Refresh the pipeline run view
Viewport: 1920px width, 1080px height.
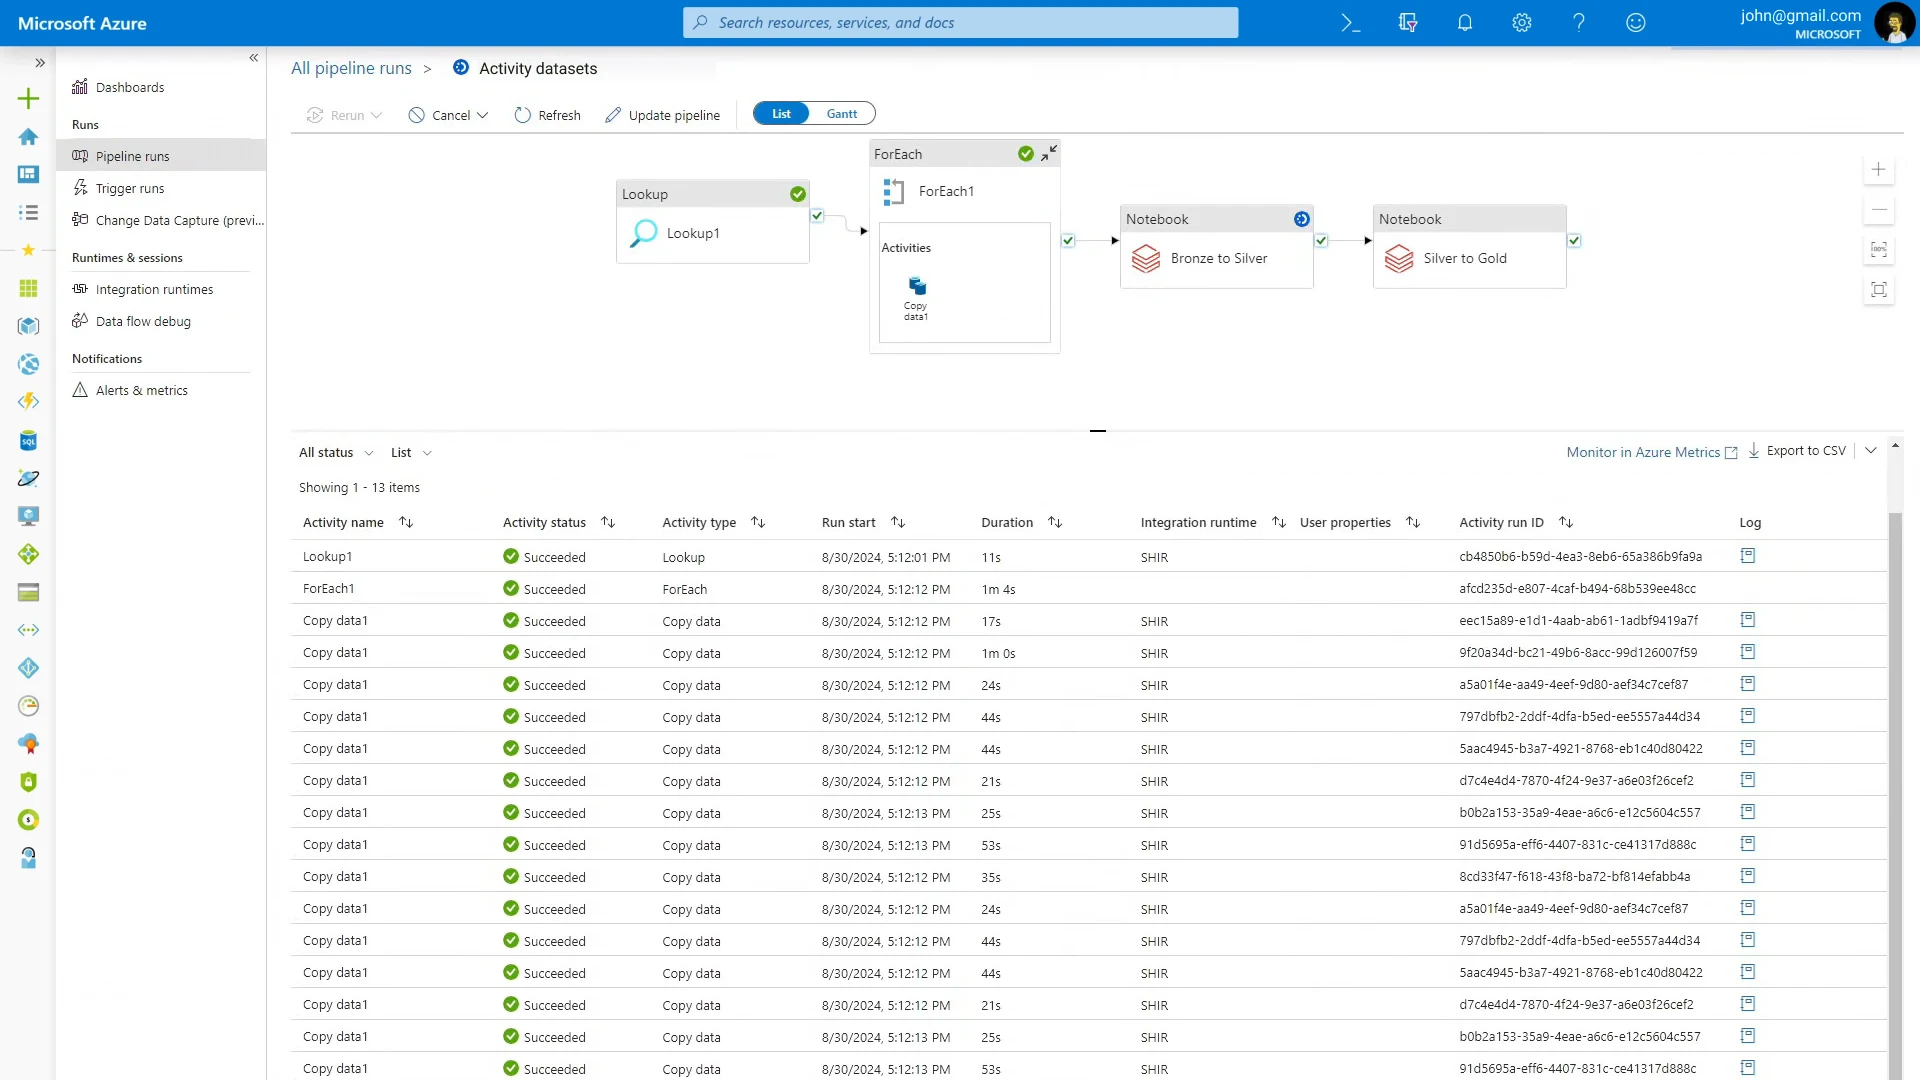(547, 114)
